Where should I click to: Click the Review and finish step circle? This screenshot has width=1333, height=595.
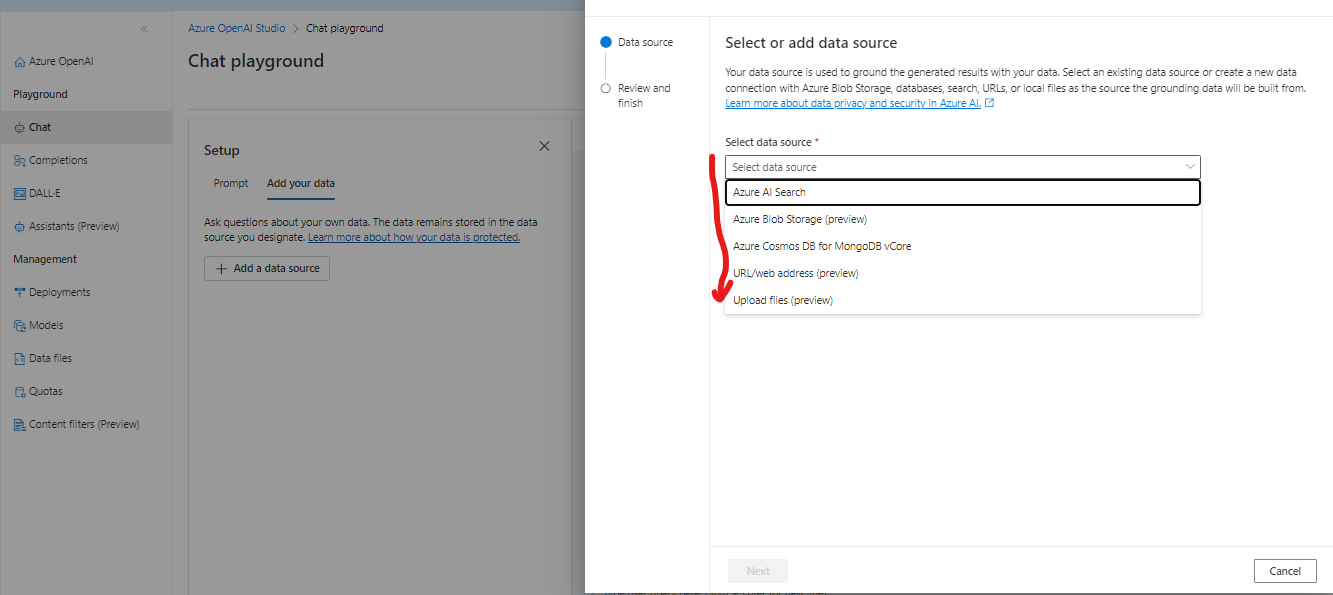605,88
